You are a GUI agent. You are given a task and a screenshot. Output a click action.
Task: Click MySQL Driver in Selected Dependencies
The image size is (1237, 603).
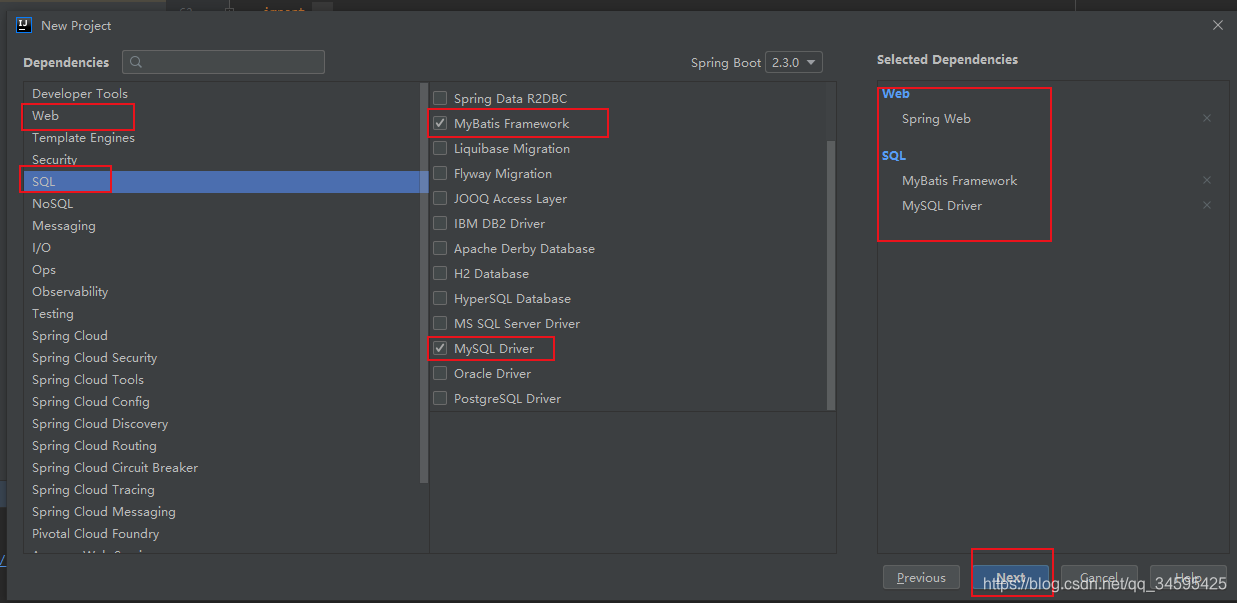[x=942, y=205]
